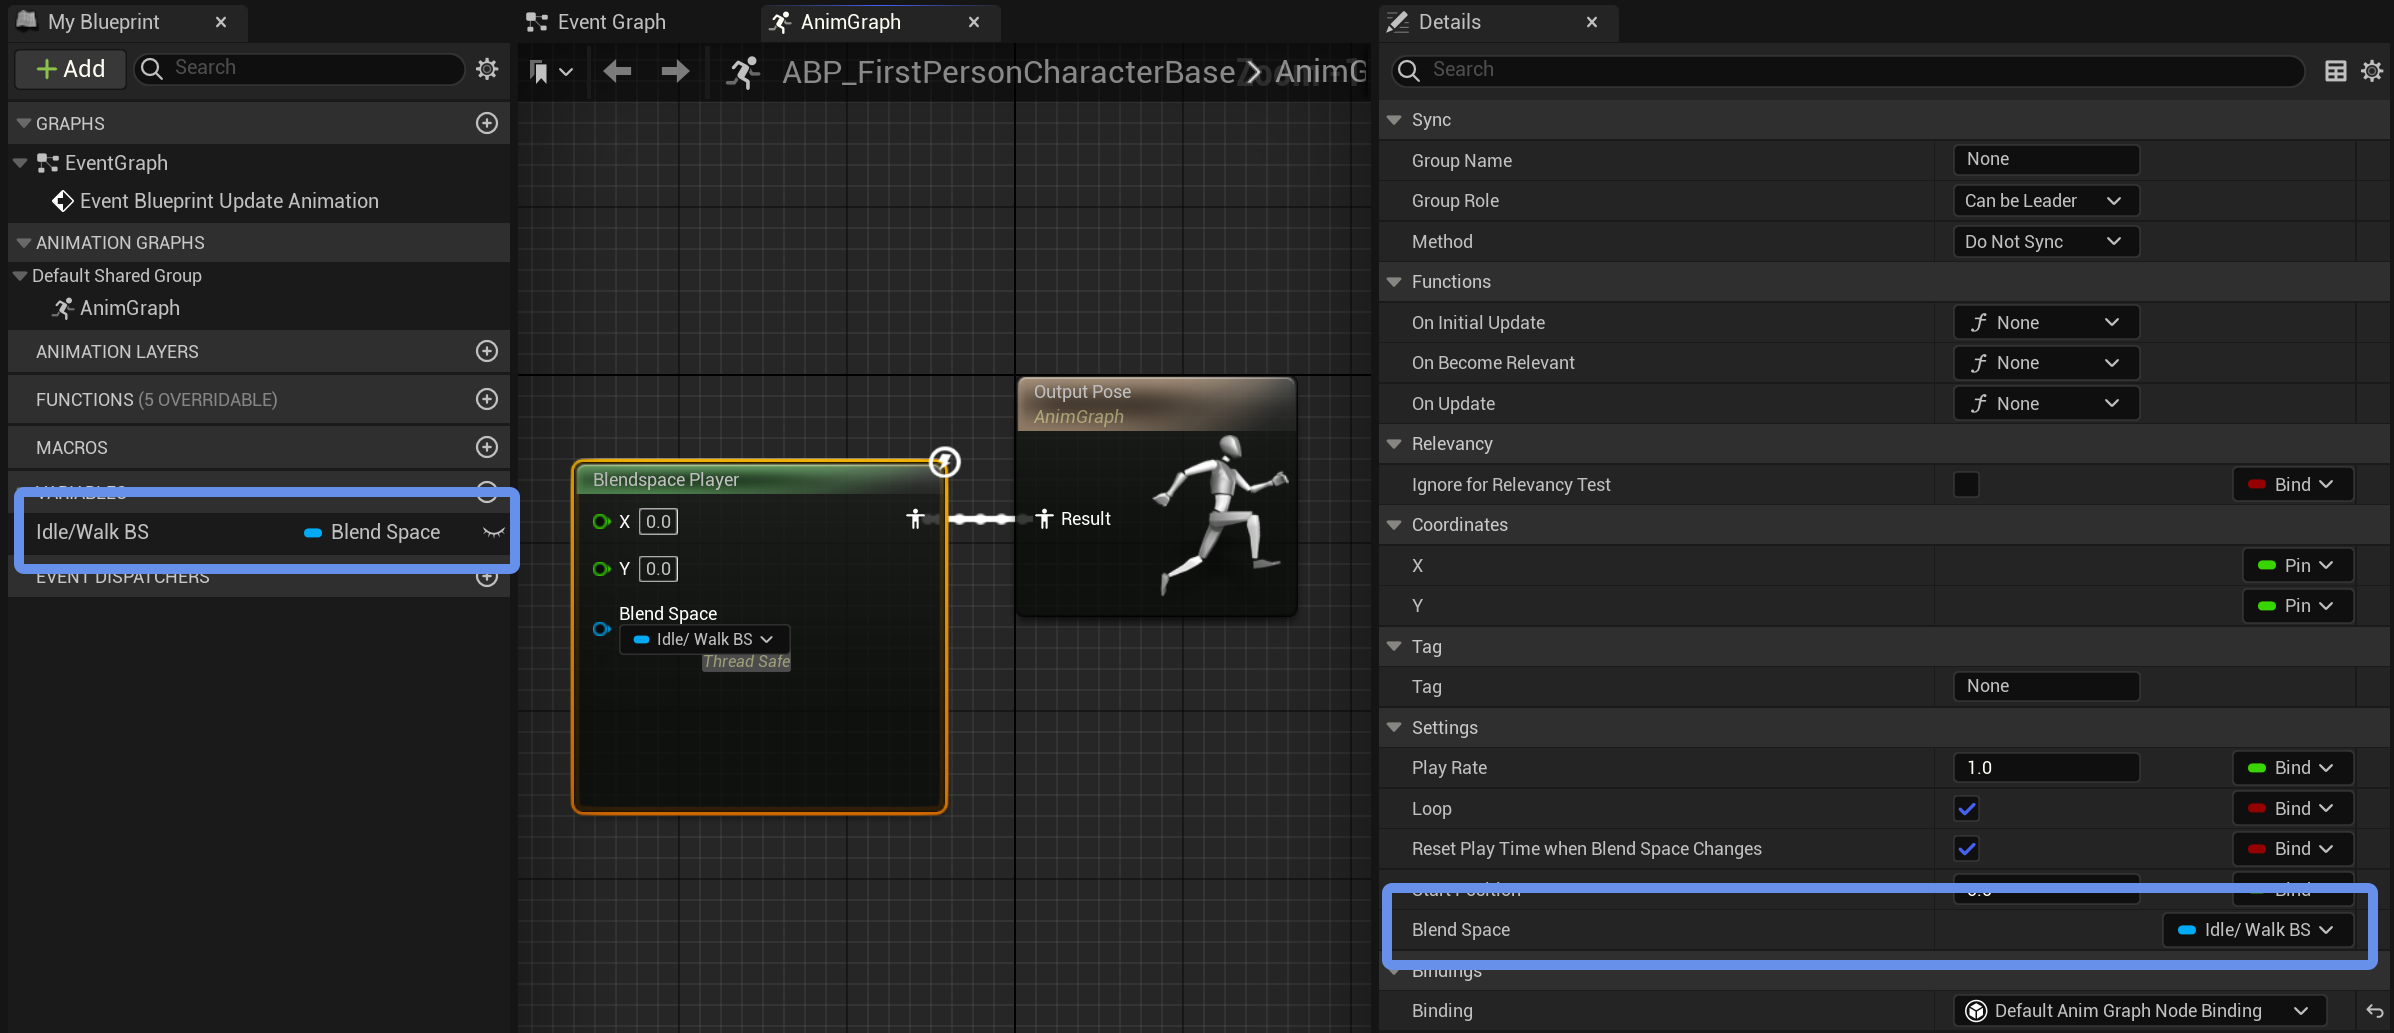The height and width of the screenshot is (1033, 2394).
Task: Open sync Method dropdown
Action: pyautogui.click(x=2046, y=242)
